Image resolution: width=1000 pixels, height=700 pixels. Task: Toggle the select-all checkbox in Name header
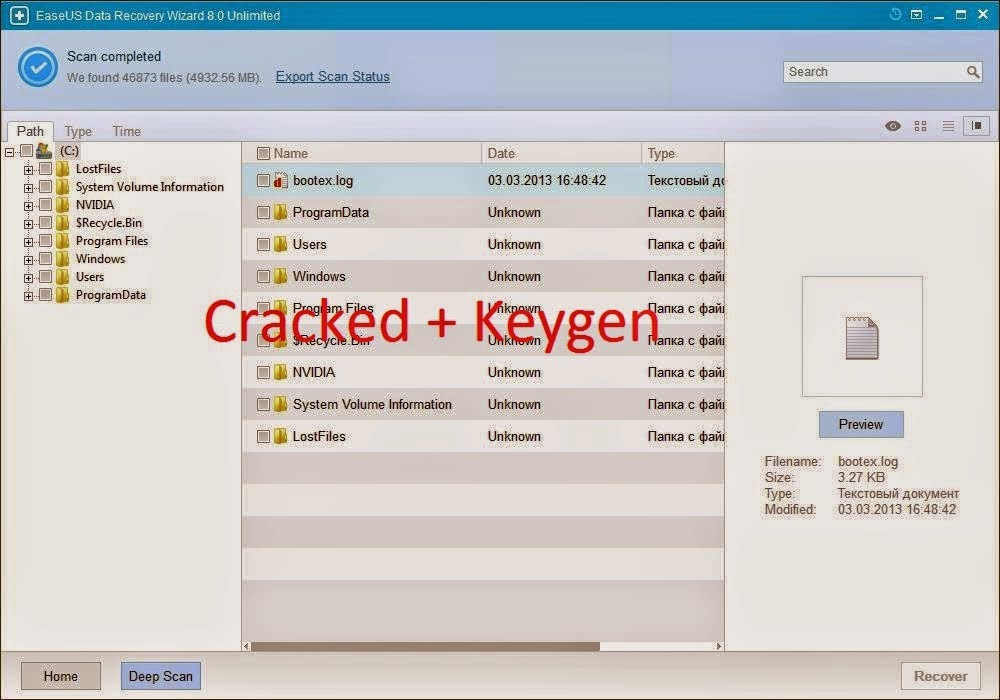tap(263, 153)
